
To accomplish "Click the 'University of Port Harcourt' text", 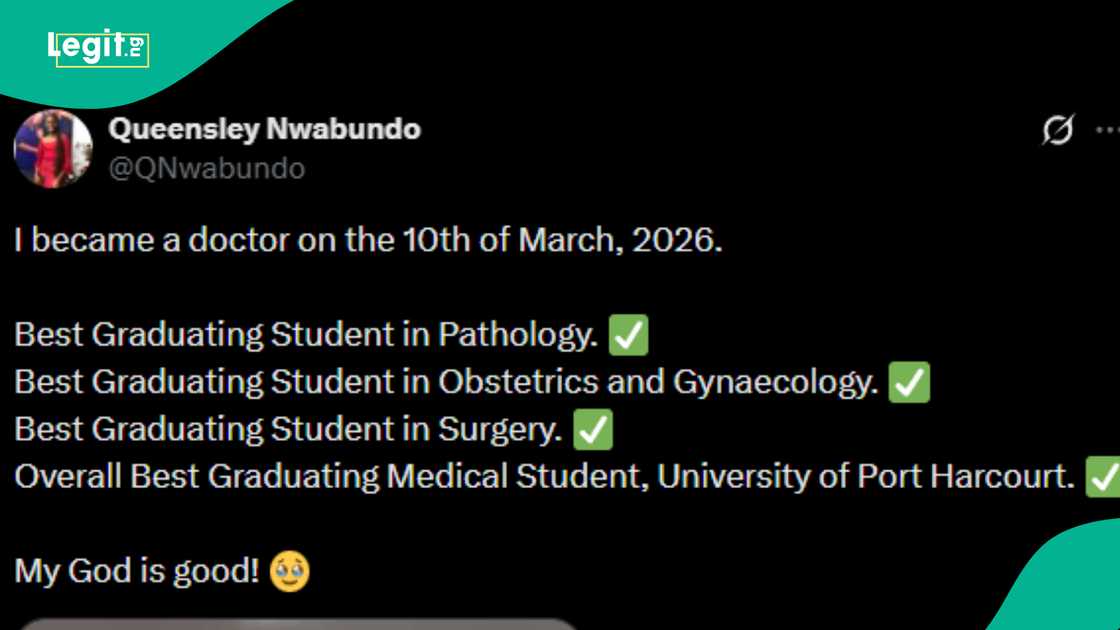I will point(865,477).
